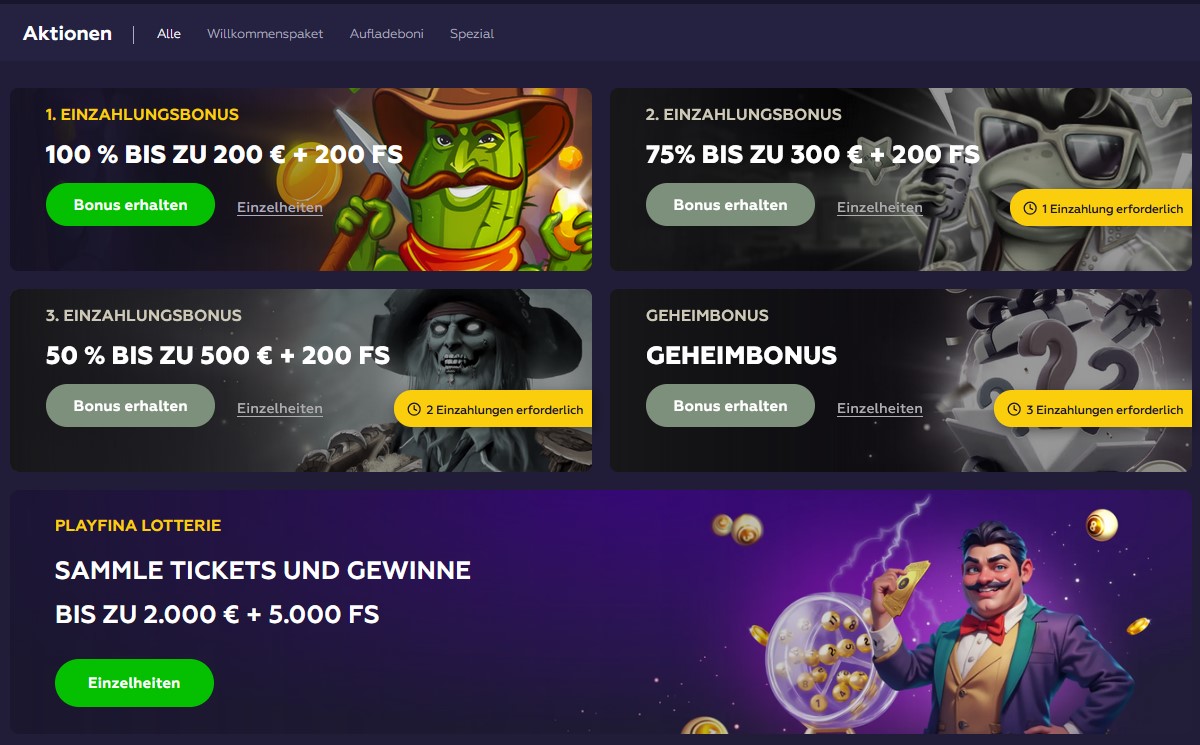Open Einzelheiten link for 1. Einzahlungsbonus
The height and width of the screenshot is (745, 1200).
pyautogui.click(x=280, y=208)
